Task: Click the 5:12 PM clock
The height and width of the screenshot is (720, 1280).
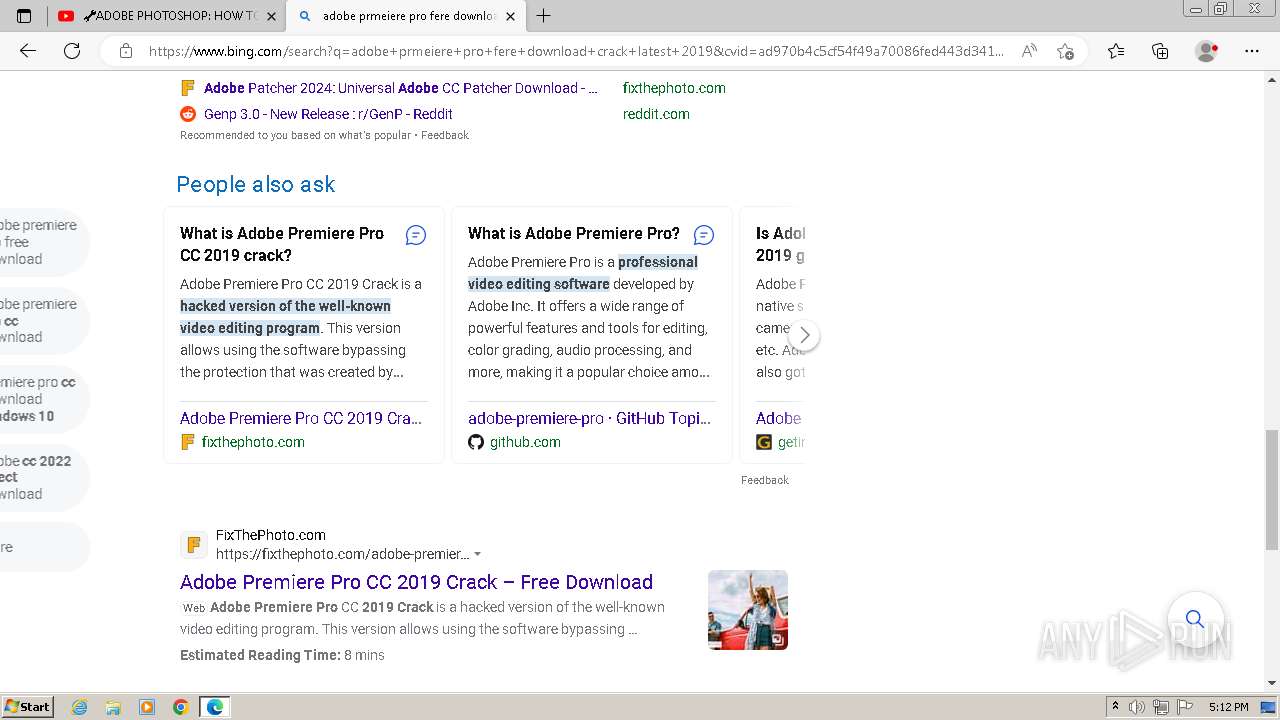Action: [1228, 707]
